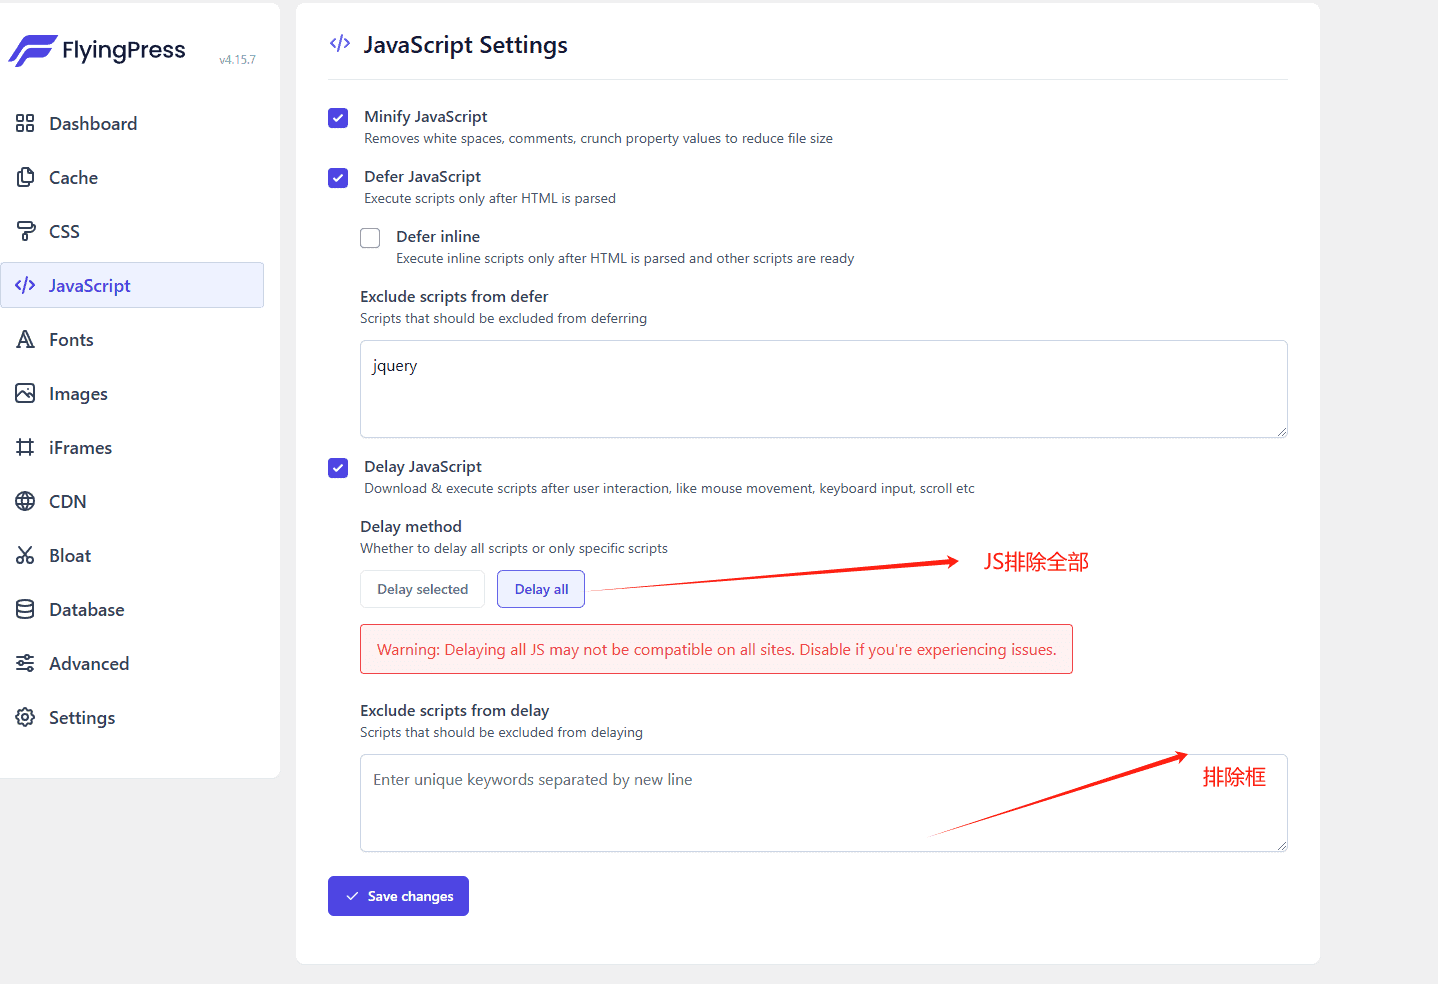Go to the iFrames section
Screen dimensions: 1438x984
80,448
